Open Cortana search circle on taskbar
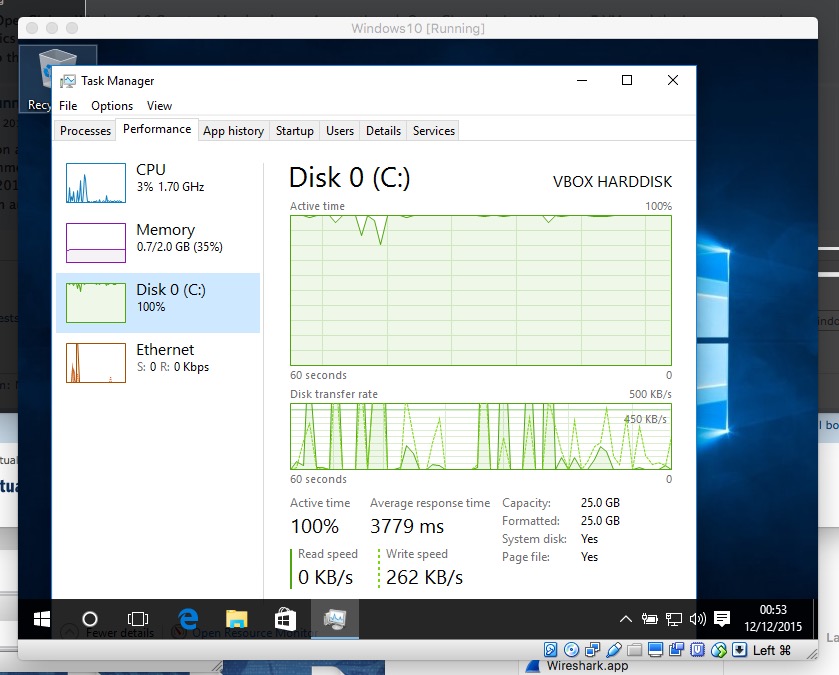 point(90,619)
